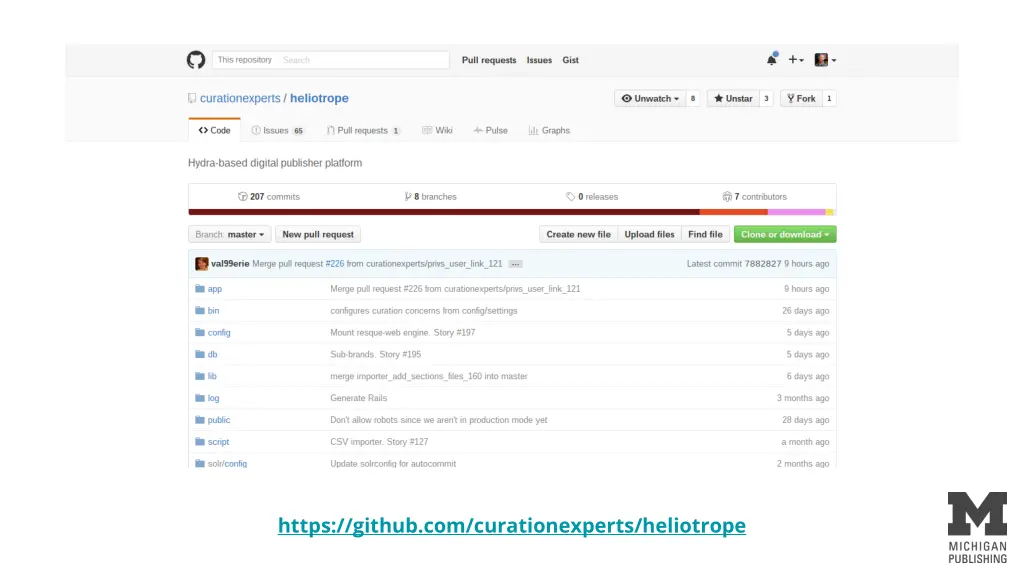Open the notifications bell icon
The width and height of the screenshot is (1024, 576).
click(772, 59)
